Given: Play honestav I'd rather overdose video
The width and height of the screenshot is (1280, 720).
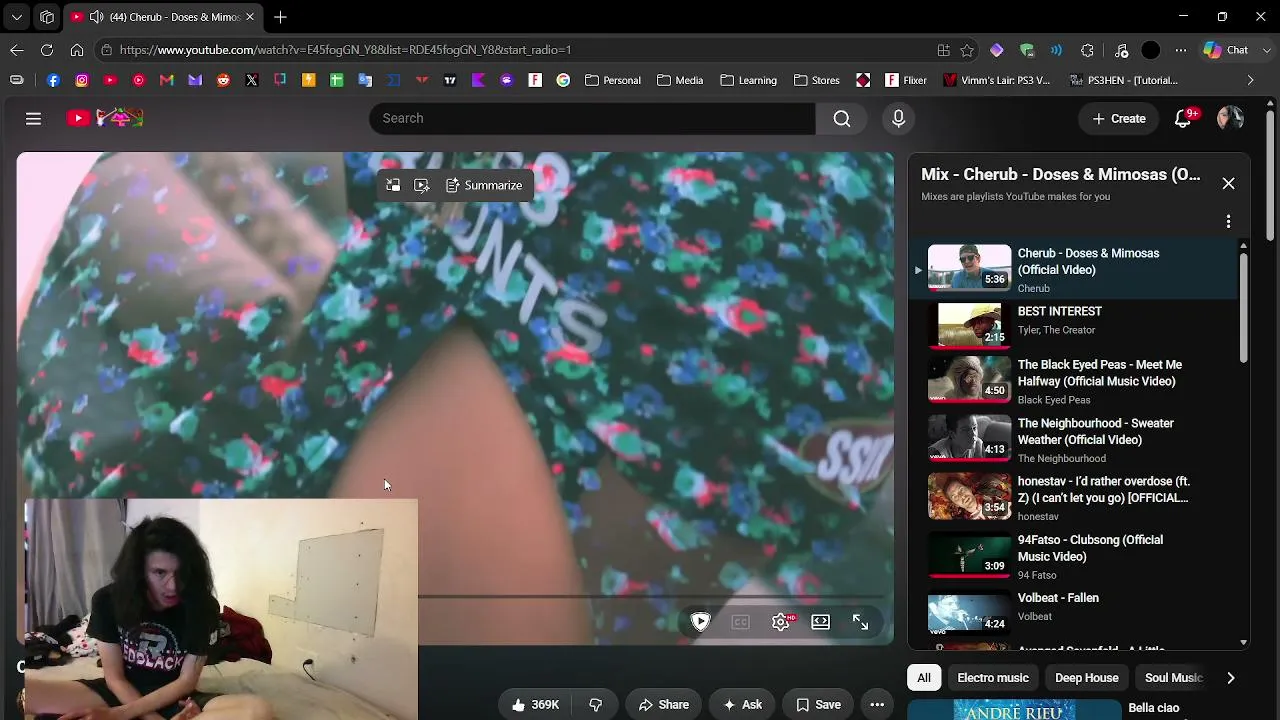Looking at the screenshot, I should click(x=1073, y=498).
